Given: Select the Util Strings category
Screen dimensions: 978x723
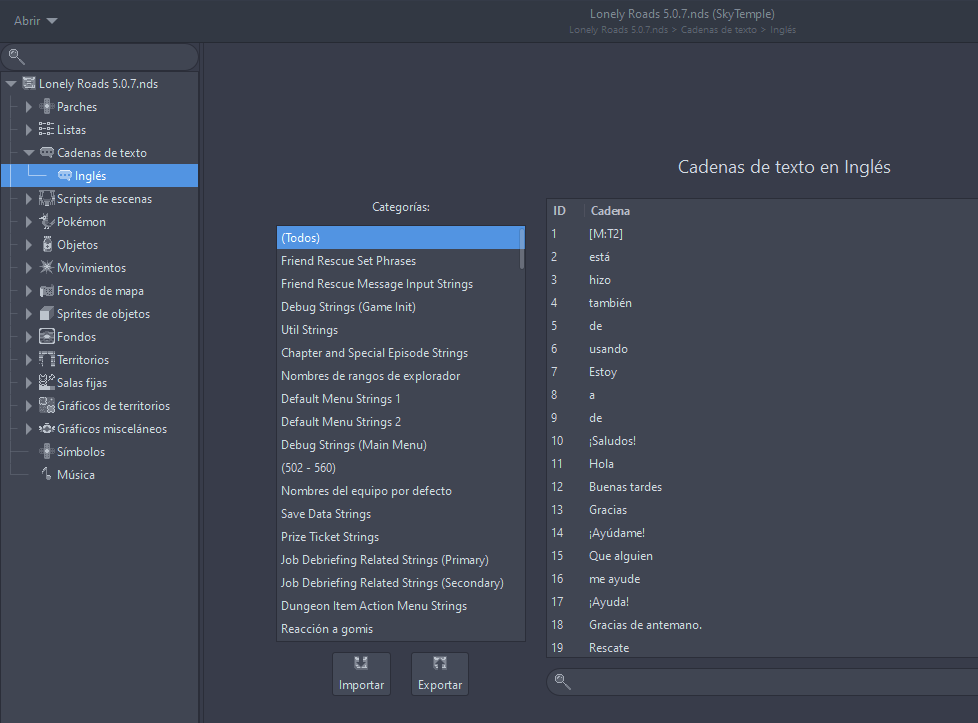Looking at the screenshot, I should tap(309, 330).
